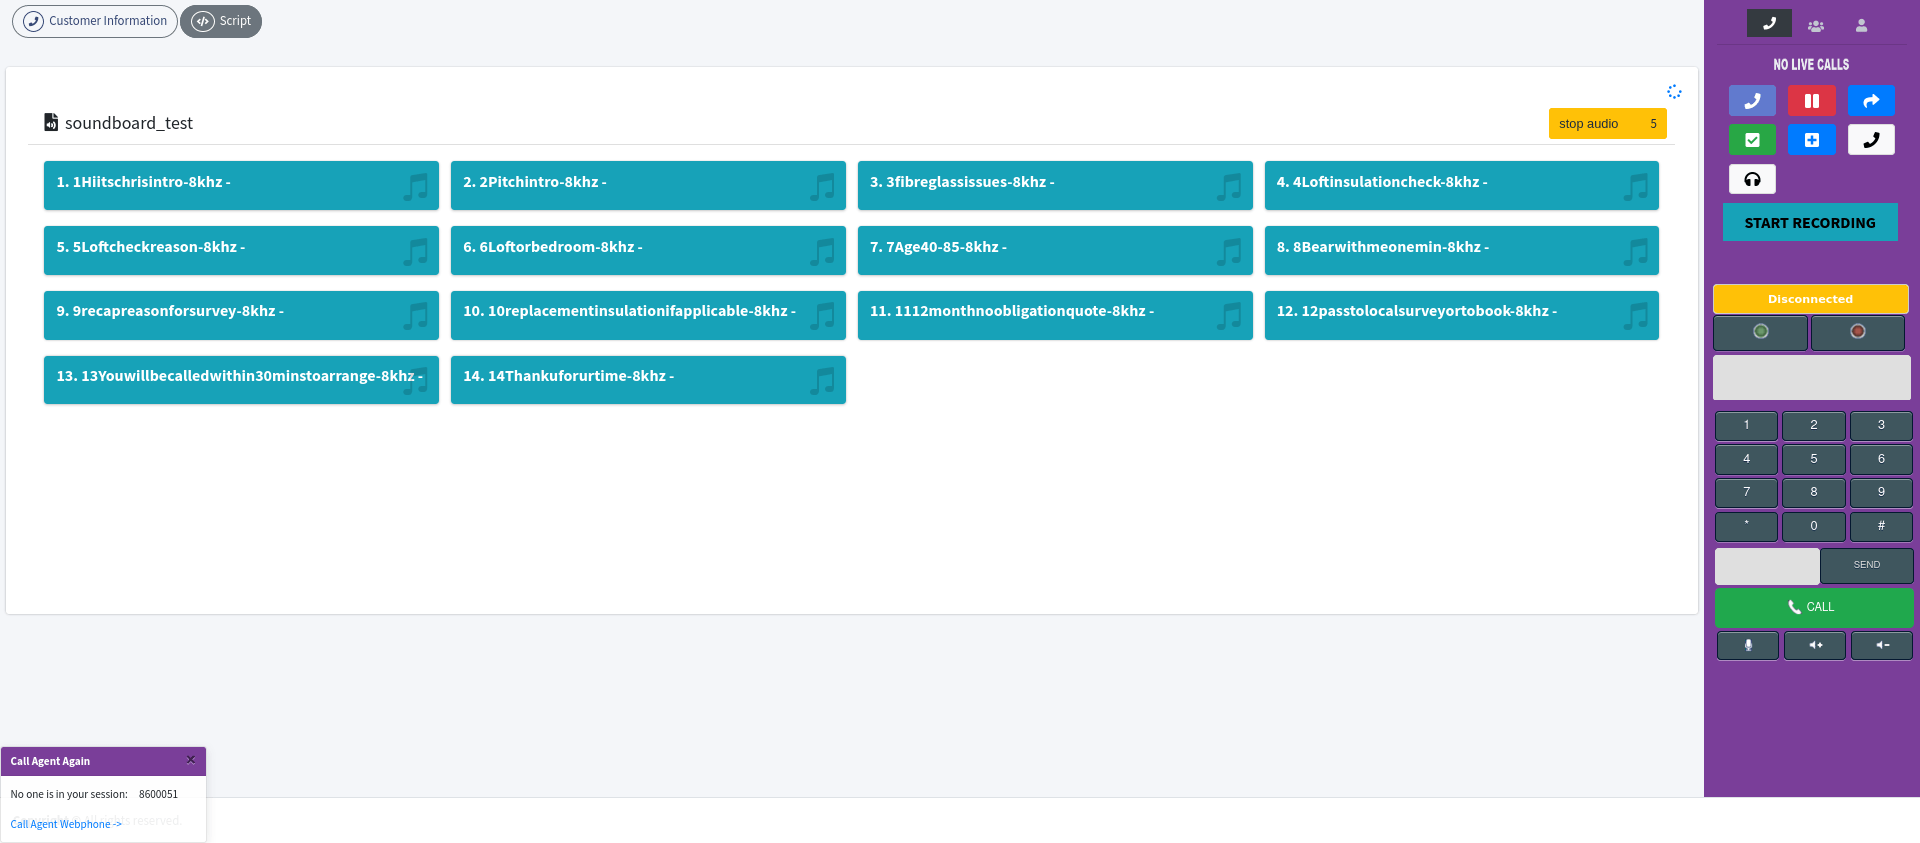Click the session number 8600051
The image size is (1920, 843).
pyautogui.click(x=158, y=794)
